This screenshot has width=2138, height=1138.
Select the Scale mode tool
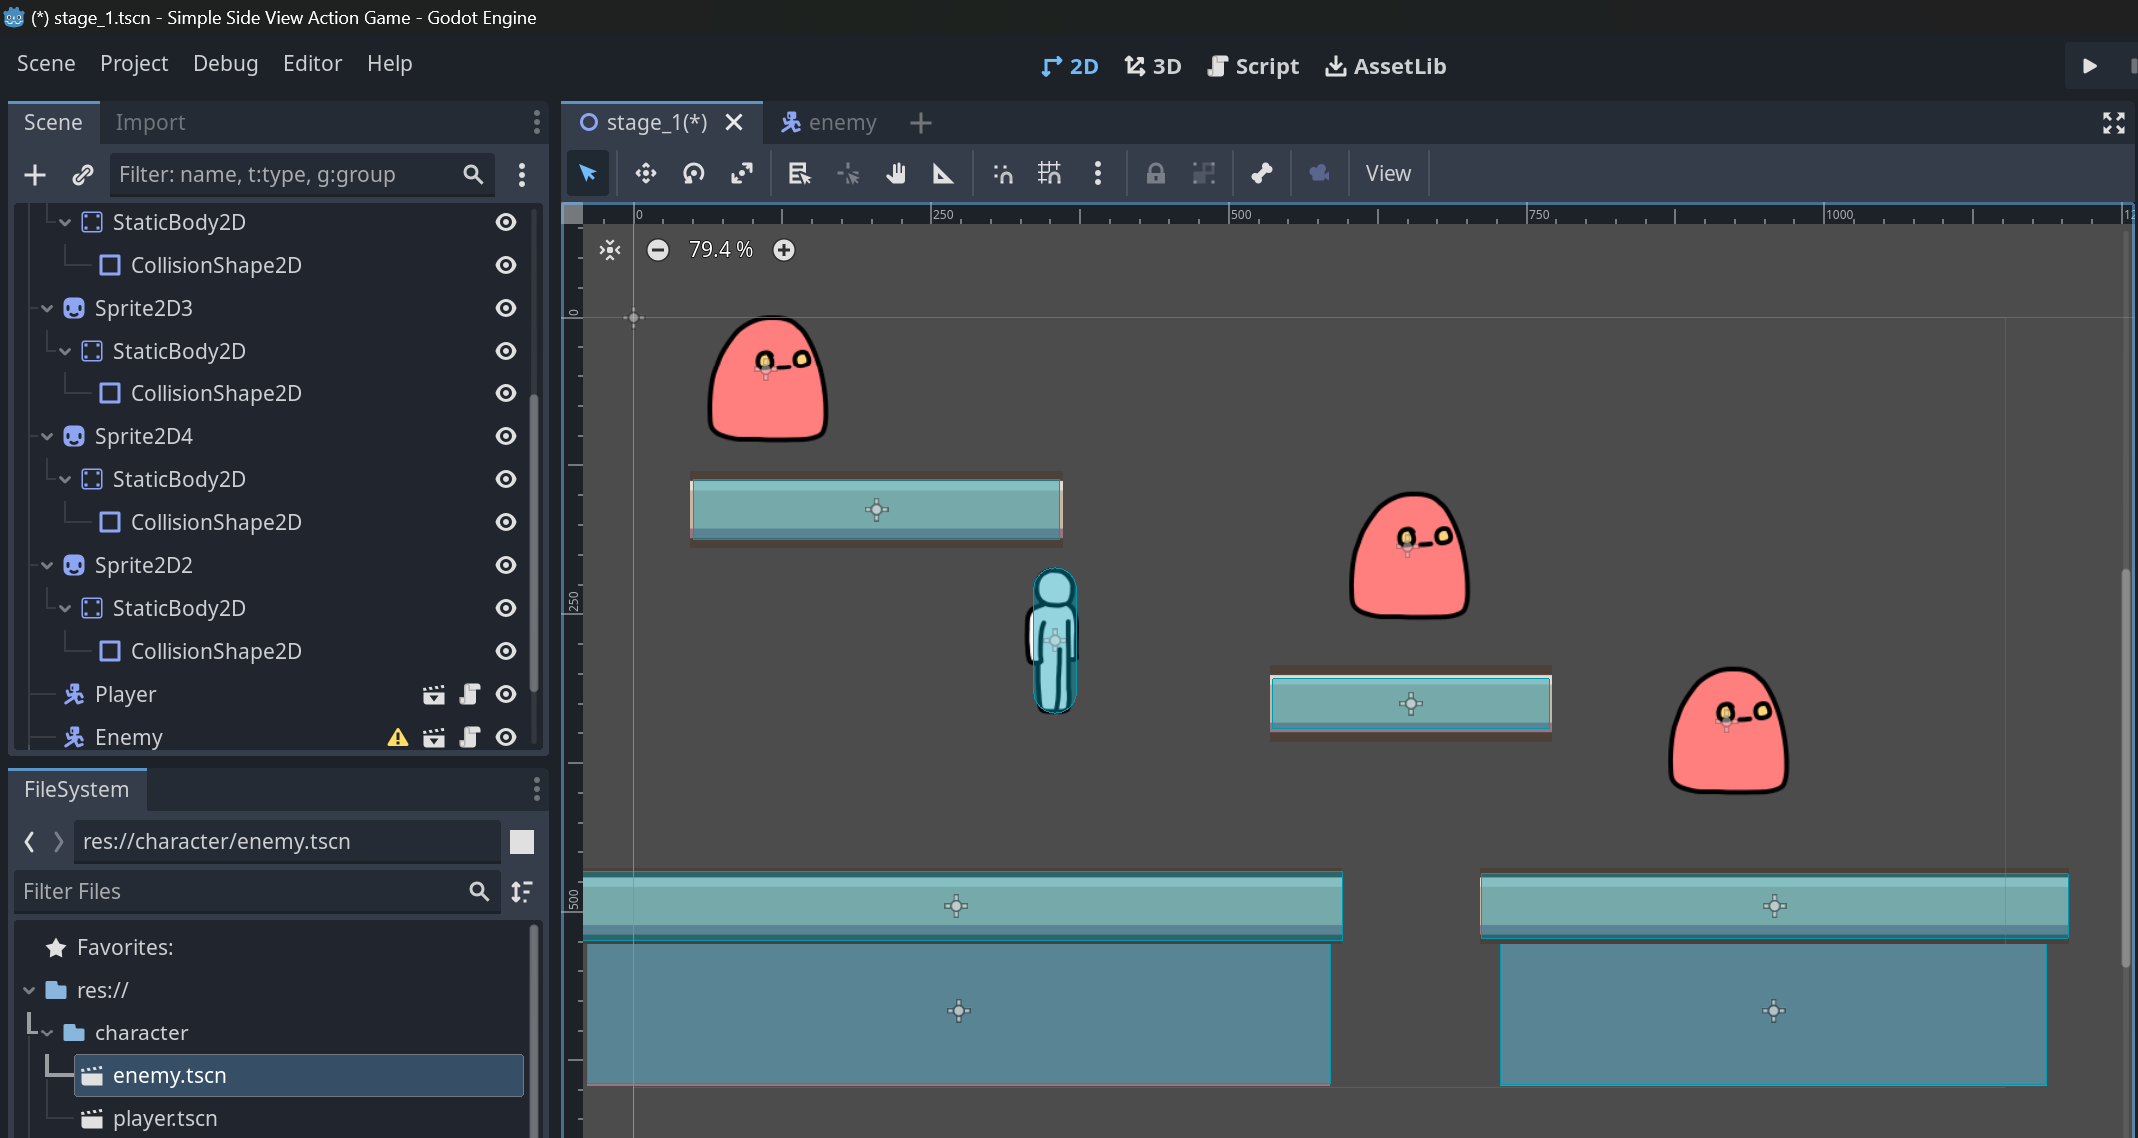point(741,174)
